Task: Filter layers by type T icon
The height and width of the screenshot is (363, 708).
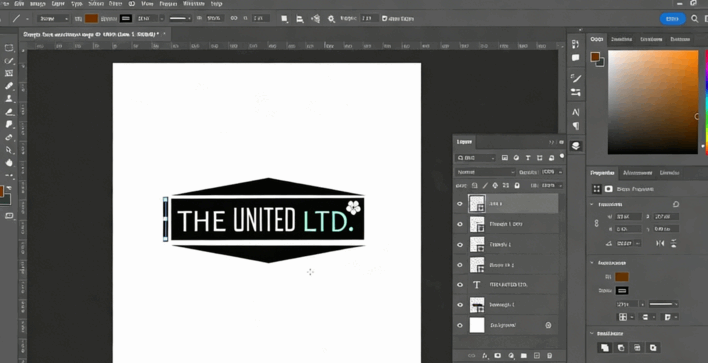Action: [527, 158]
